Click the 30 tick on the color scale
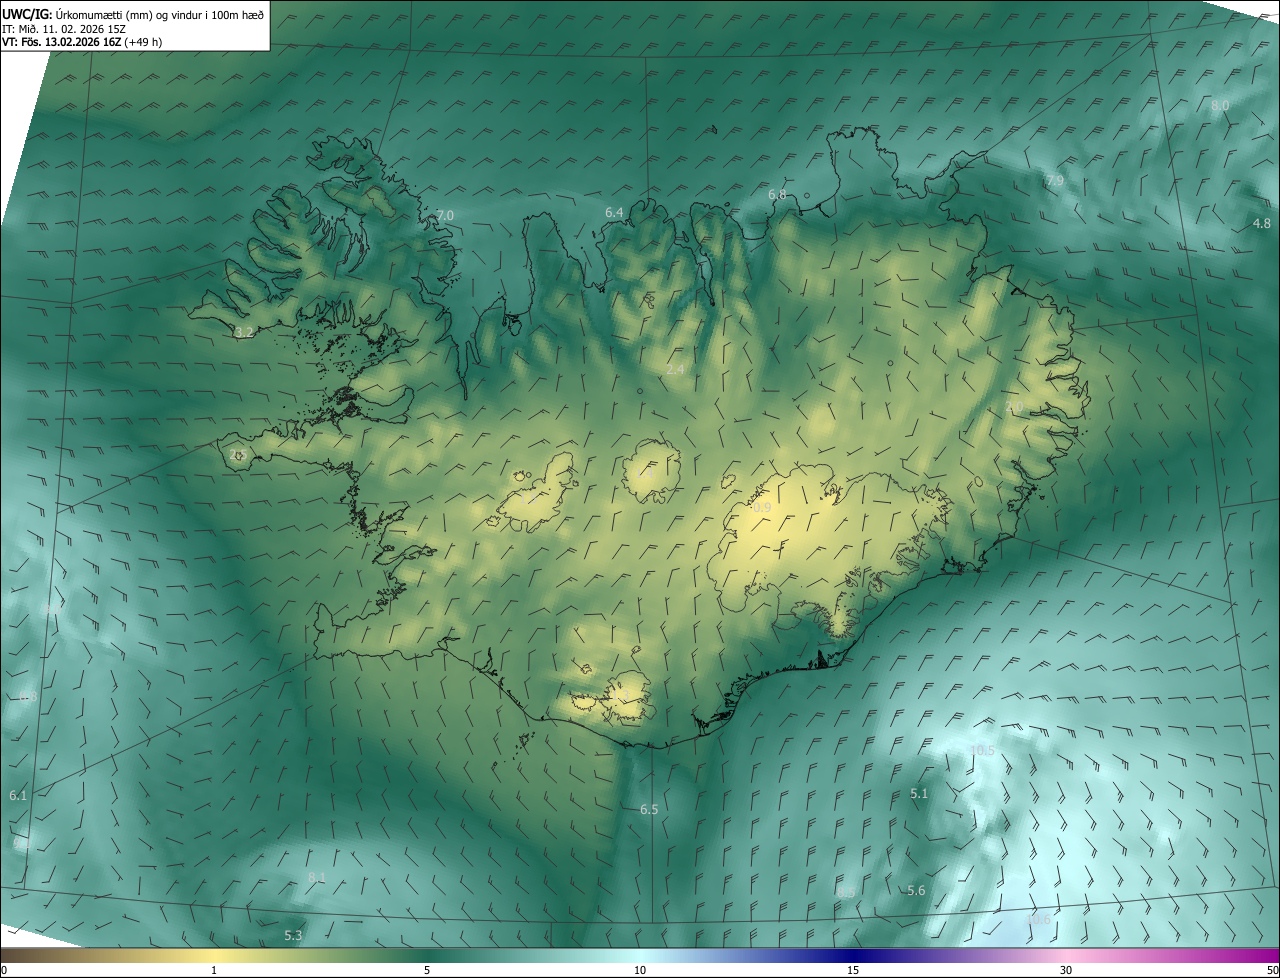Image resolution: width=1280 pixels, height=978 pixels. pos(1066,970)
